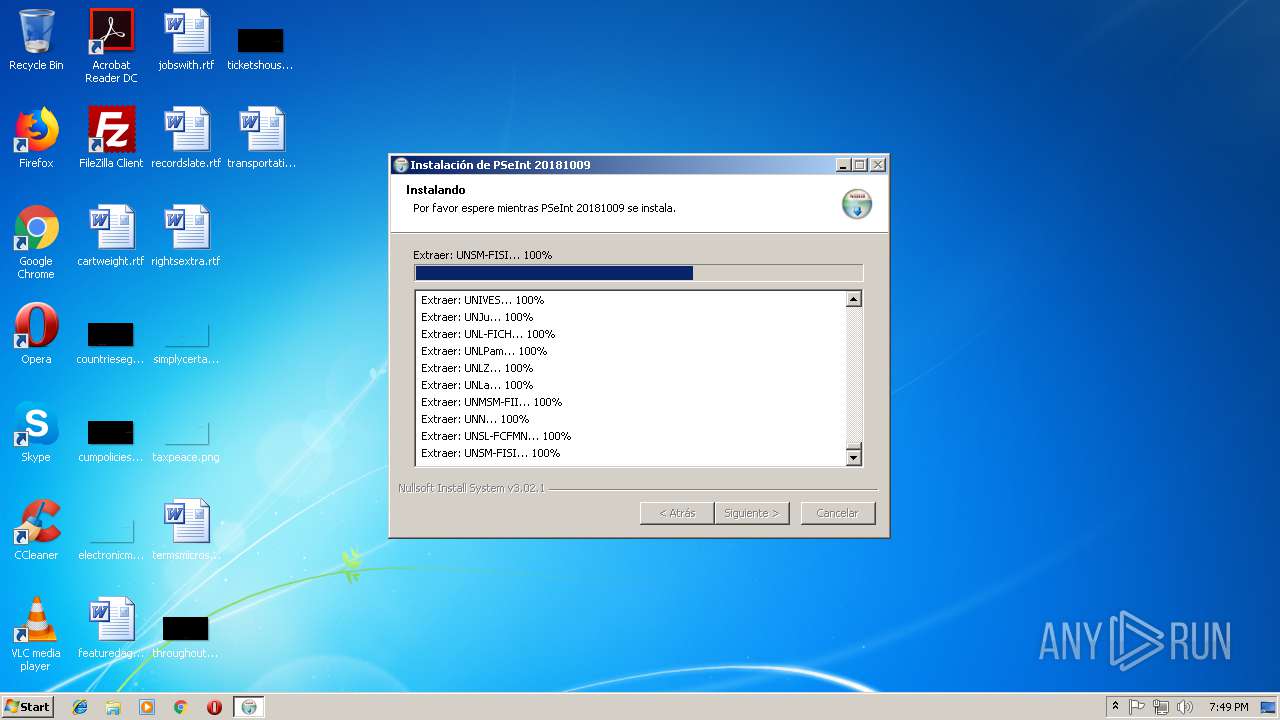Click the Nullsoft Install System v3.02.1 text
Screen dimensions: 1280x720
(471, 488)
